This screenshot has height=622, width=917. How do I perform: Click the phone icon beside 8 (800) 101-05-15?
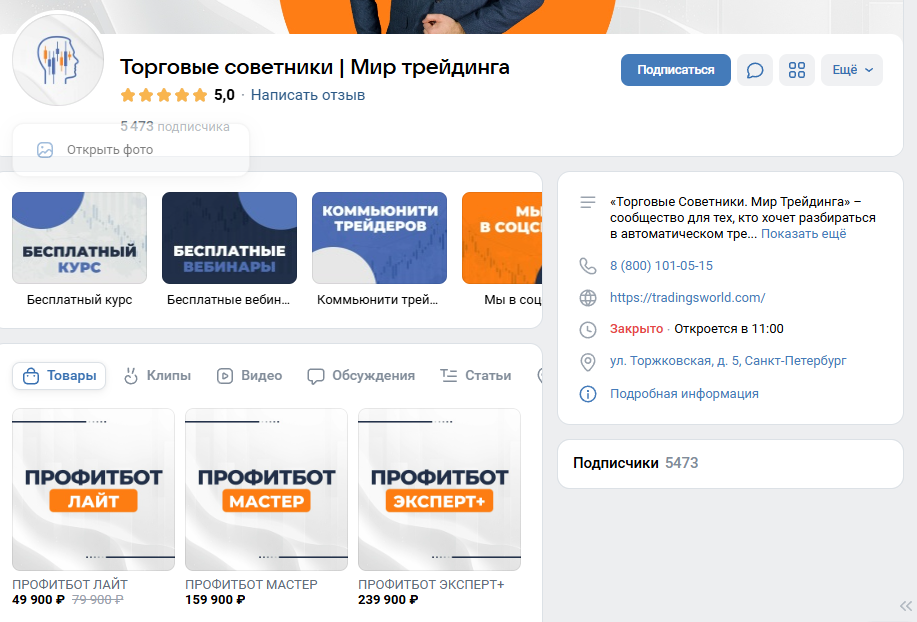(x=588, y=266)
